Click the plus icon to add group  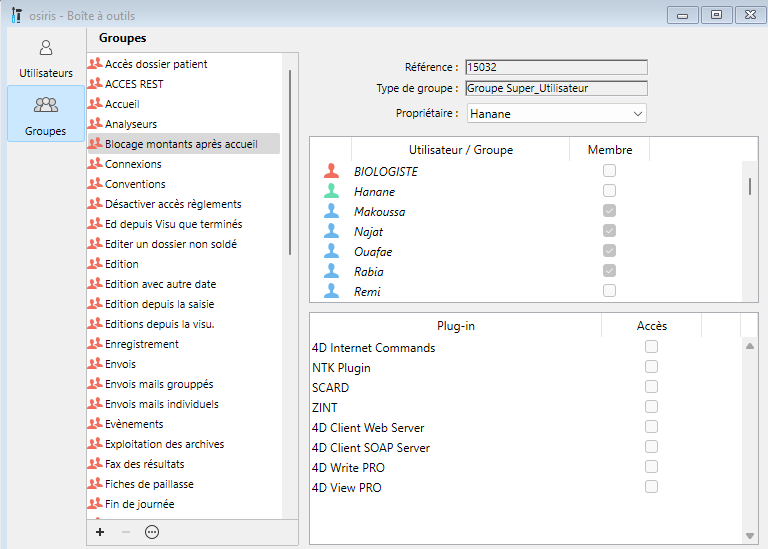100,532
